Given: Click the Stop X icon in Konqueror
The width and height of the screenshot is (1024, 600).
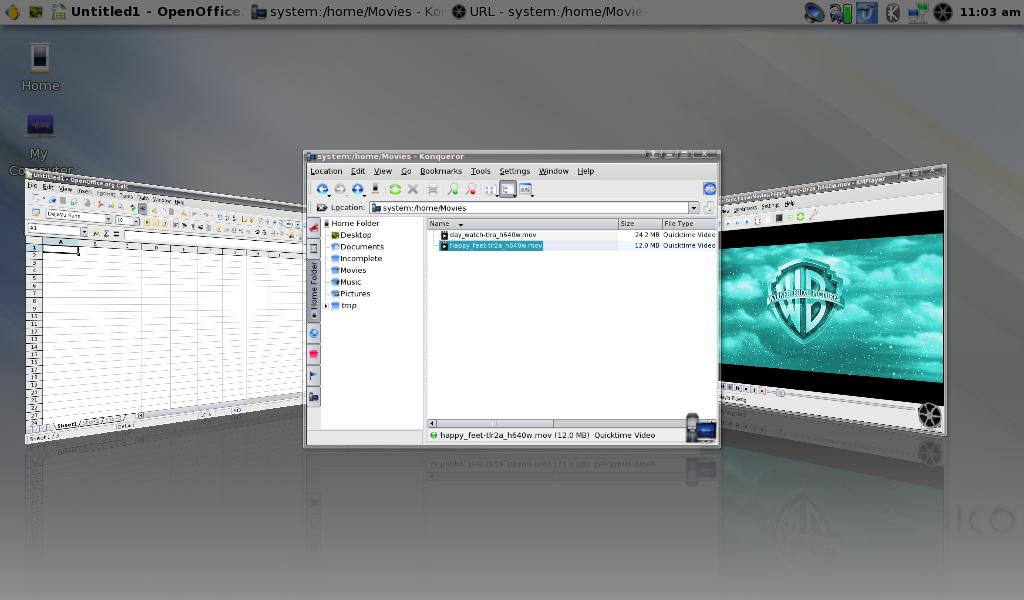Looking at the screenshot, I should pyautogui.click(x=413, y=189).
